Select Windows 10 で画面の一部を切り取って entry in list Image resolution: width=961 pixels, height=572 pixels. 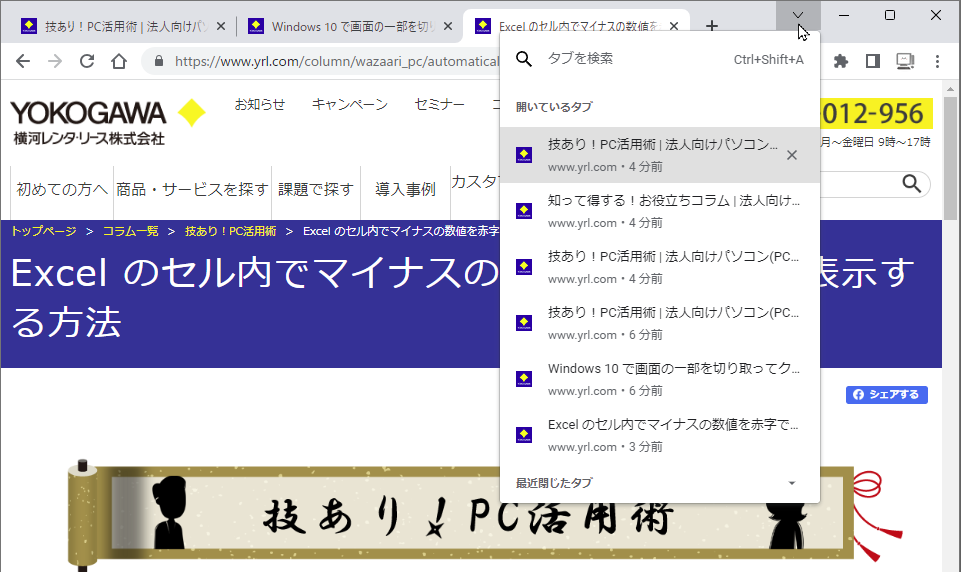(x=659, y=379)
